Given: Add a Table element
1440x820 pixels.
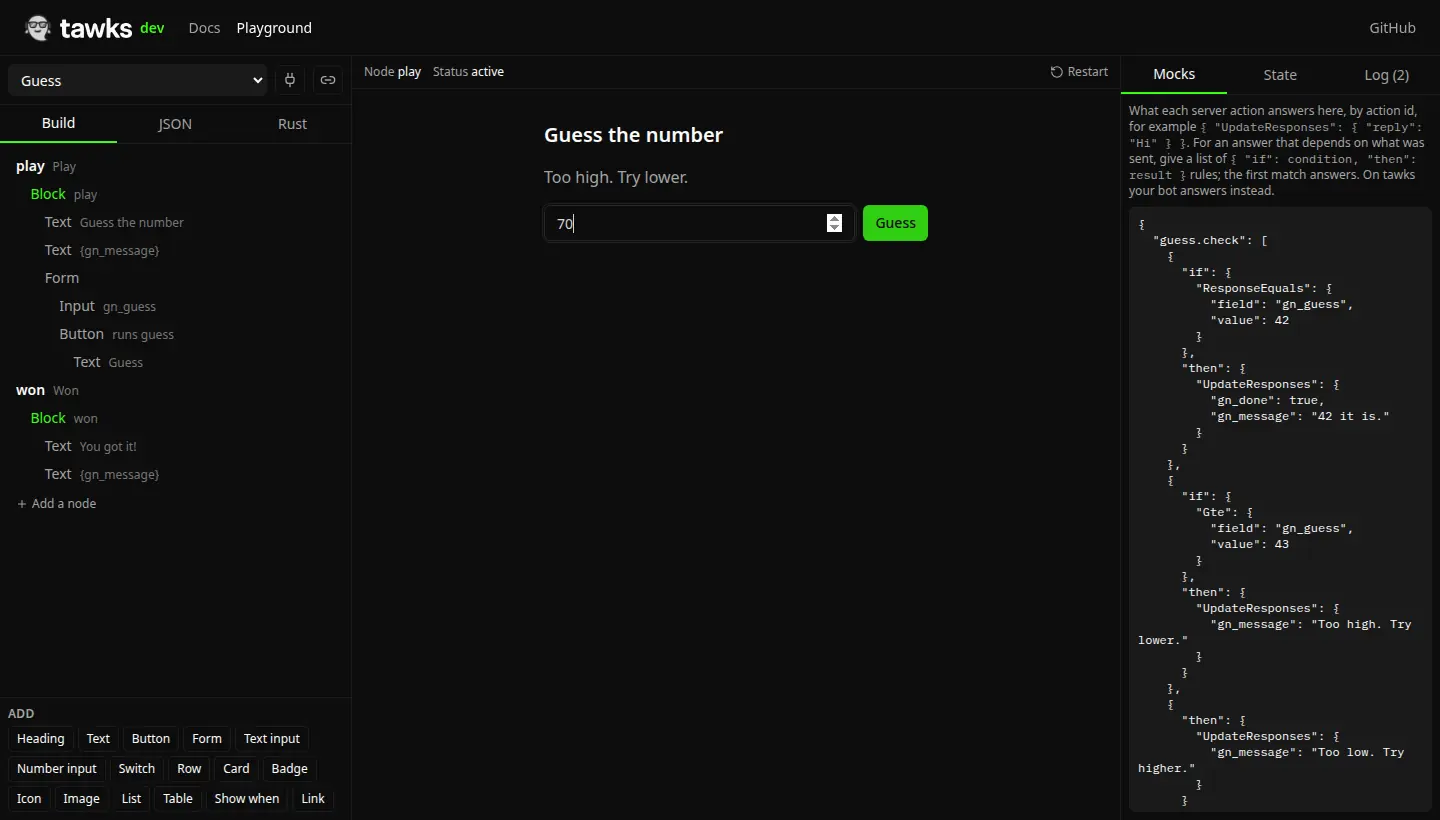Looking at the screenshot, I should [178, 799].
